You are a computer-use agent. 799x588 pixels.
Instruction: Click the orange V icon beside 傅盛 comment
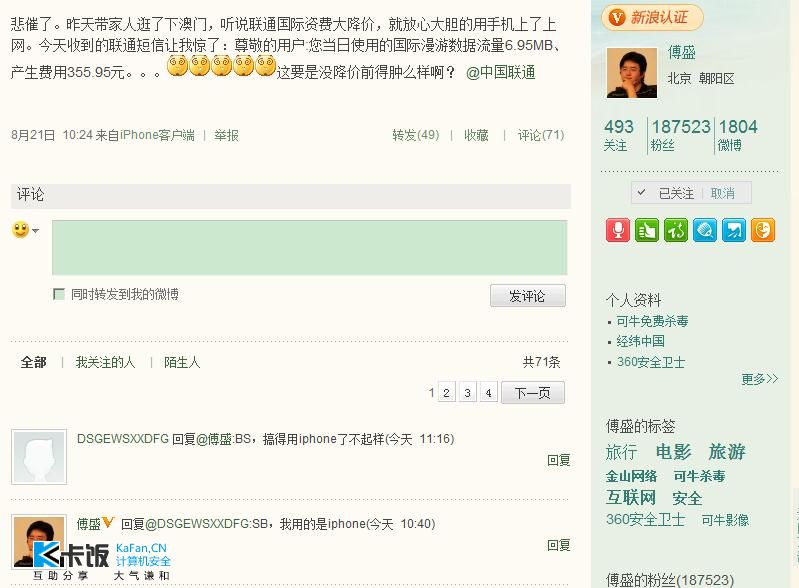click(108, 522)
